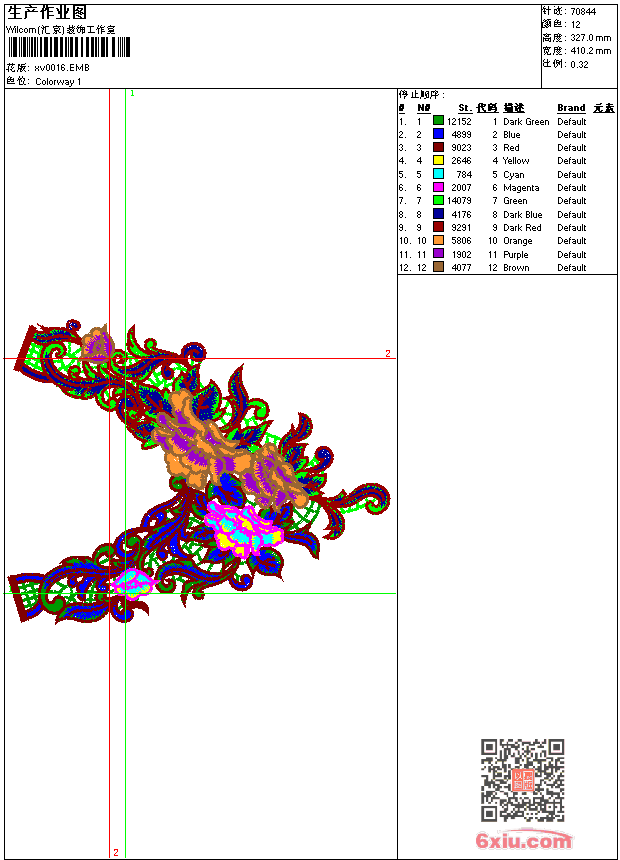Select the Orange color swatch
The width and height of the screenshot is (620, 860).
tap(438, 240)
